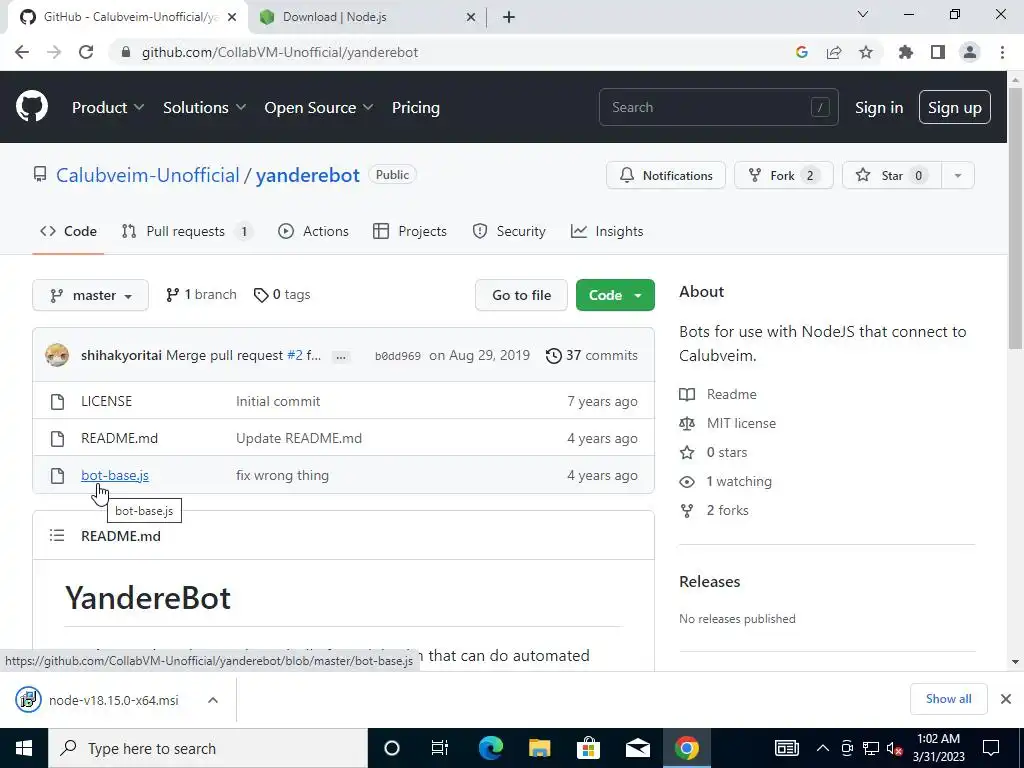Open the Chrome three-dot menu
This screenshot has width=1024, height=768.
tap(1002, 52)
